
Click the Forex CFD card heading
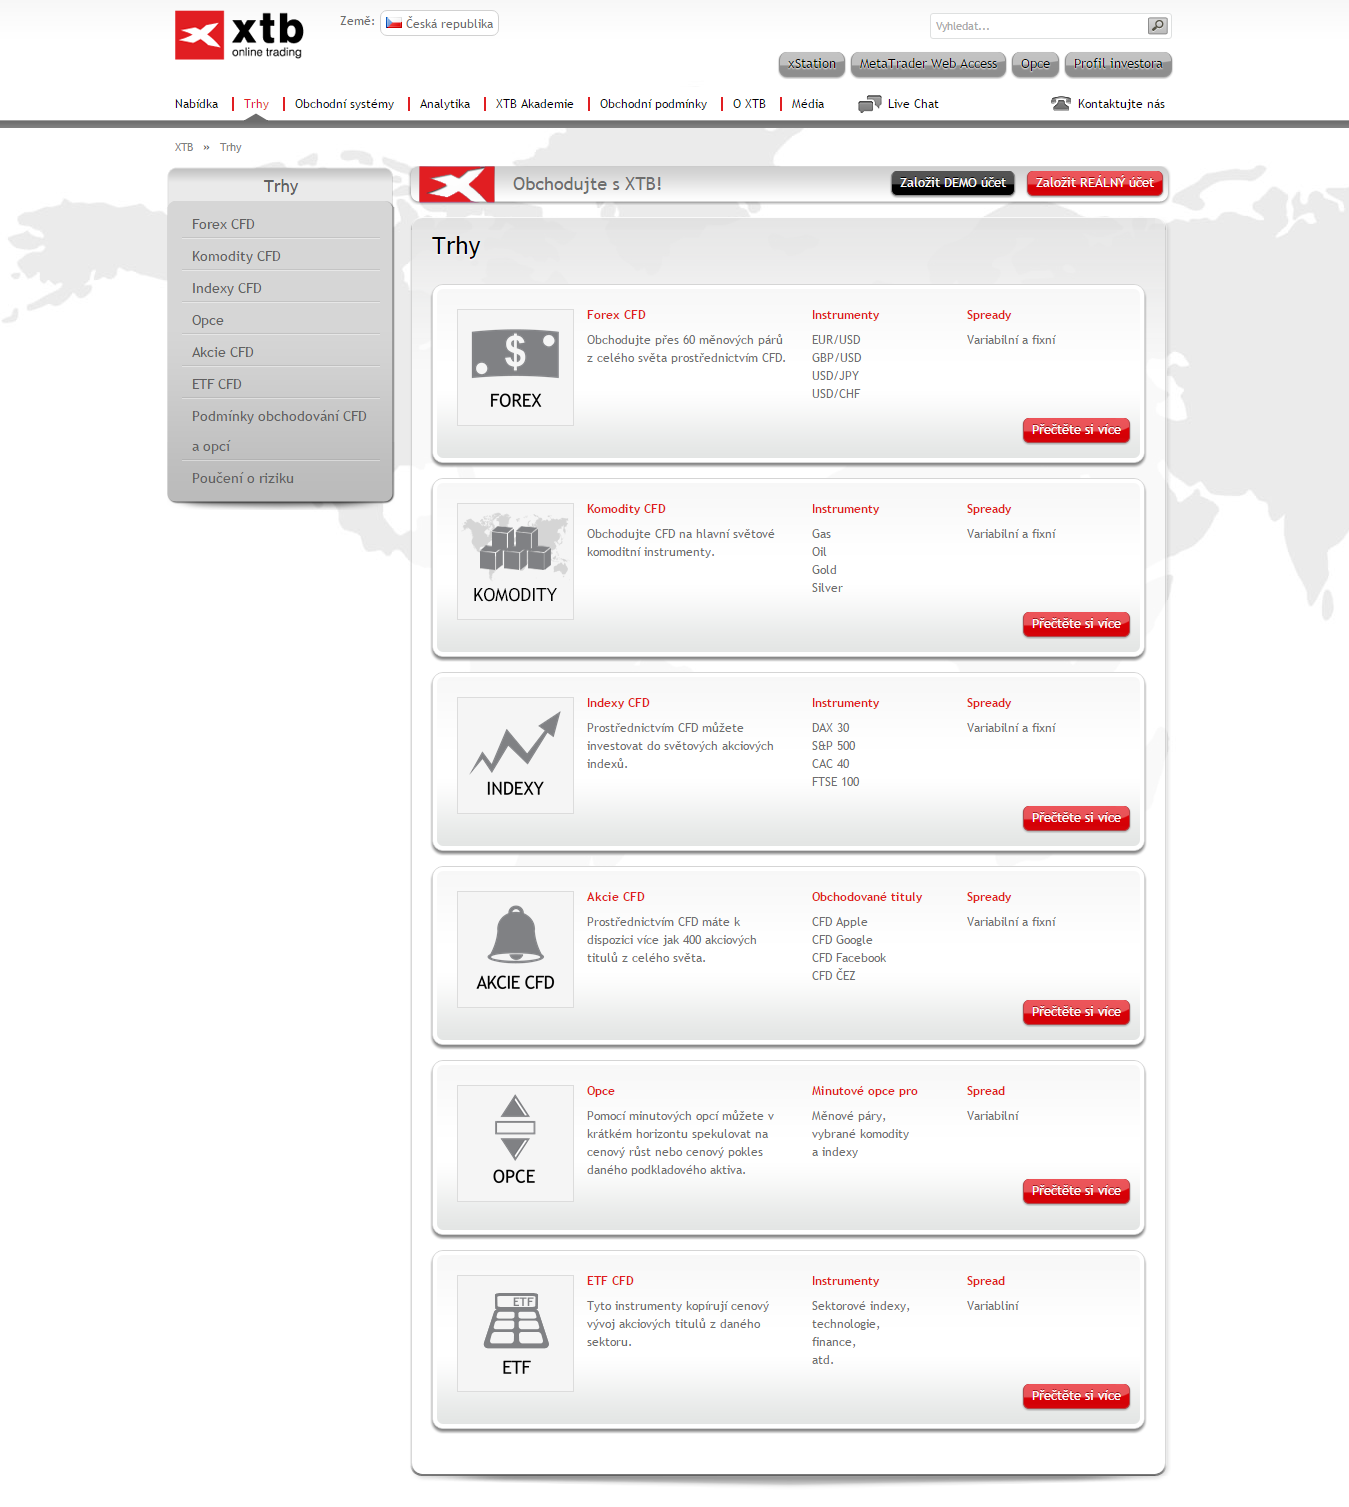[616, 315]
